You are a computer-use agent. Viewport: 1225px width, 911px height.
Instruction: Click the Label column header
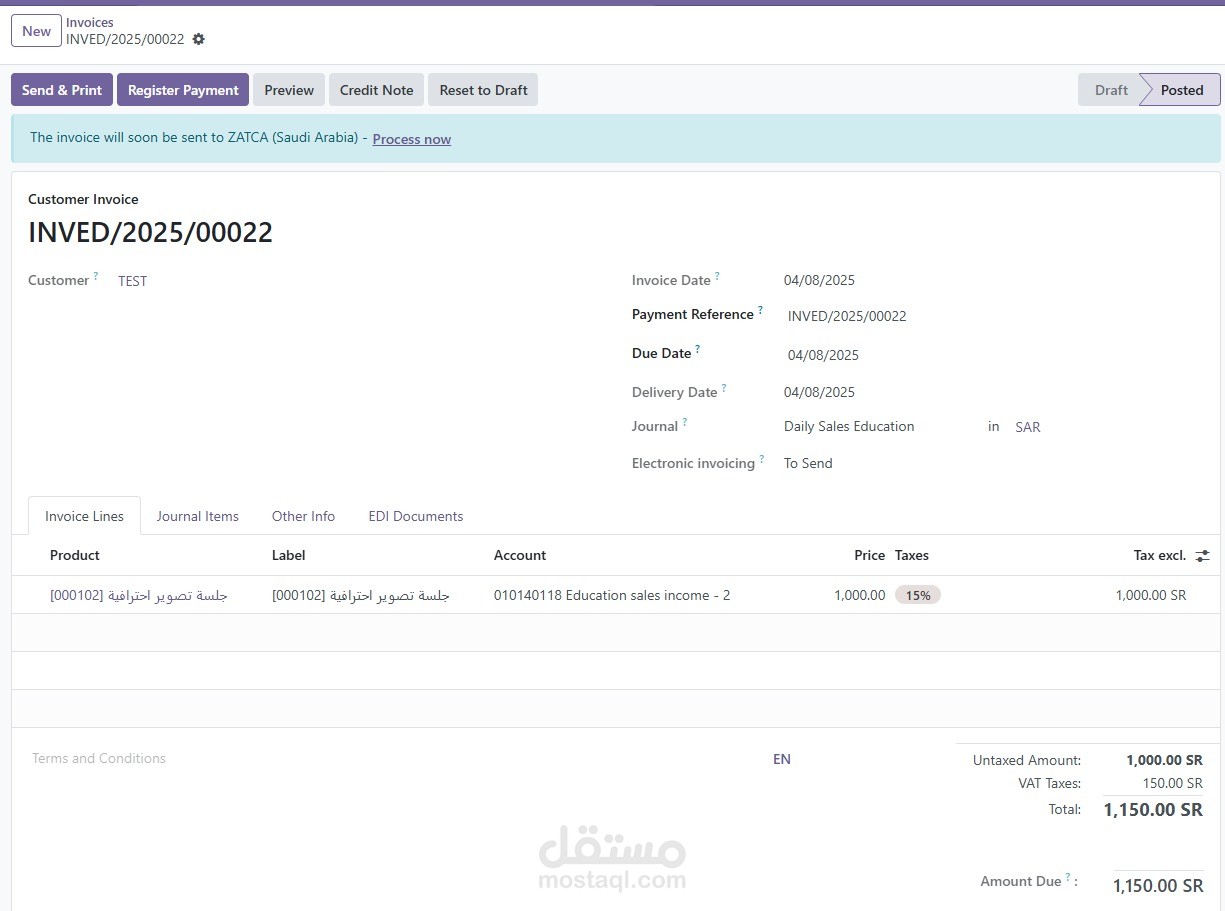288,555
